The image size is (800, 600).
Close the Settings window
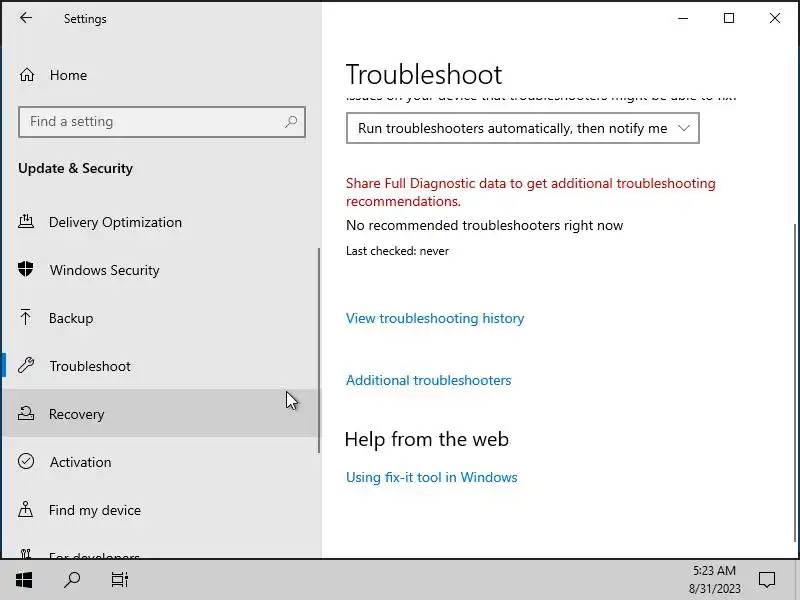774,18
